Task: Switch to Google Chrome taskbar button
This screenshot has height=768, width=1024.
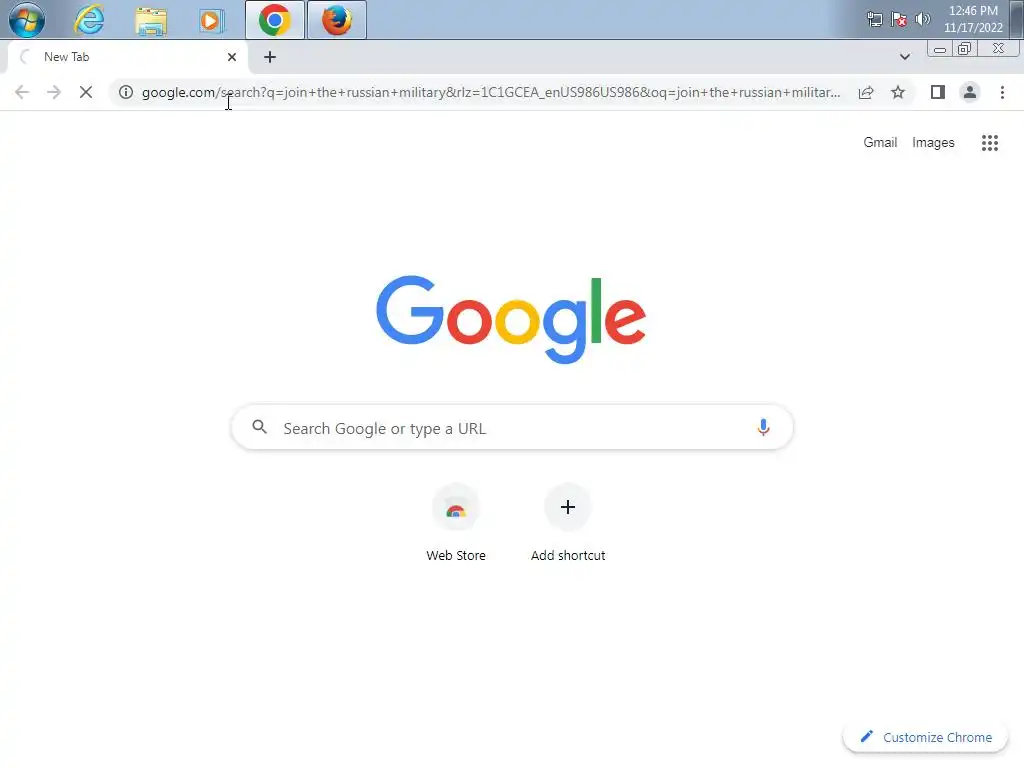Action: point(275,20)
